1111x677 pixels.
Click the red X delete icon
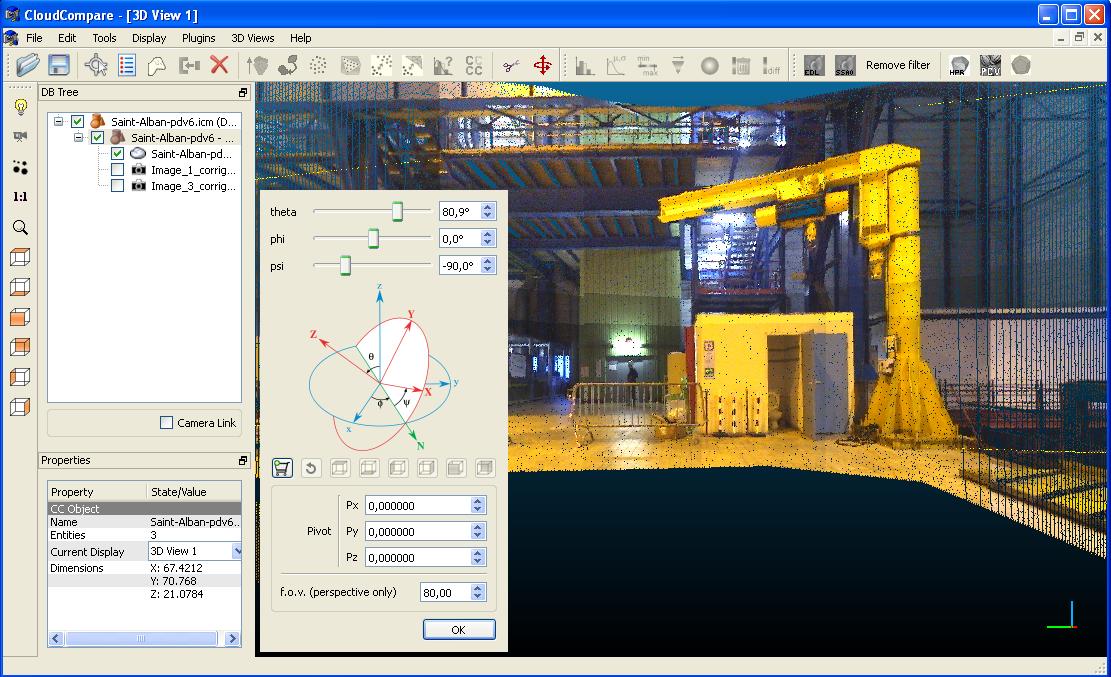pyautogui.click(x=220, y=65)
